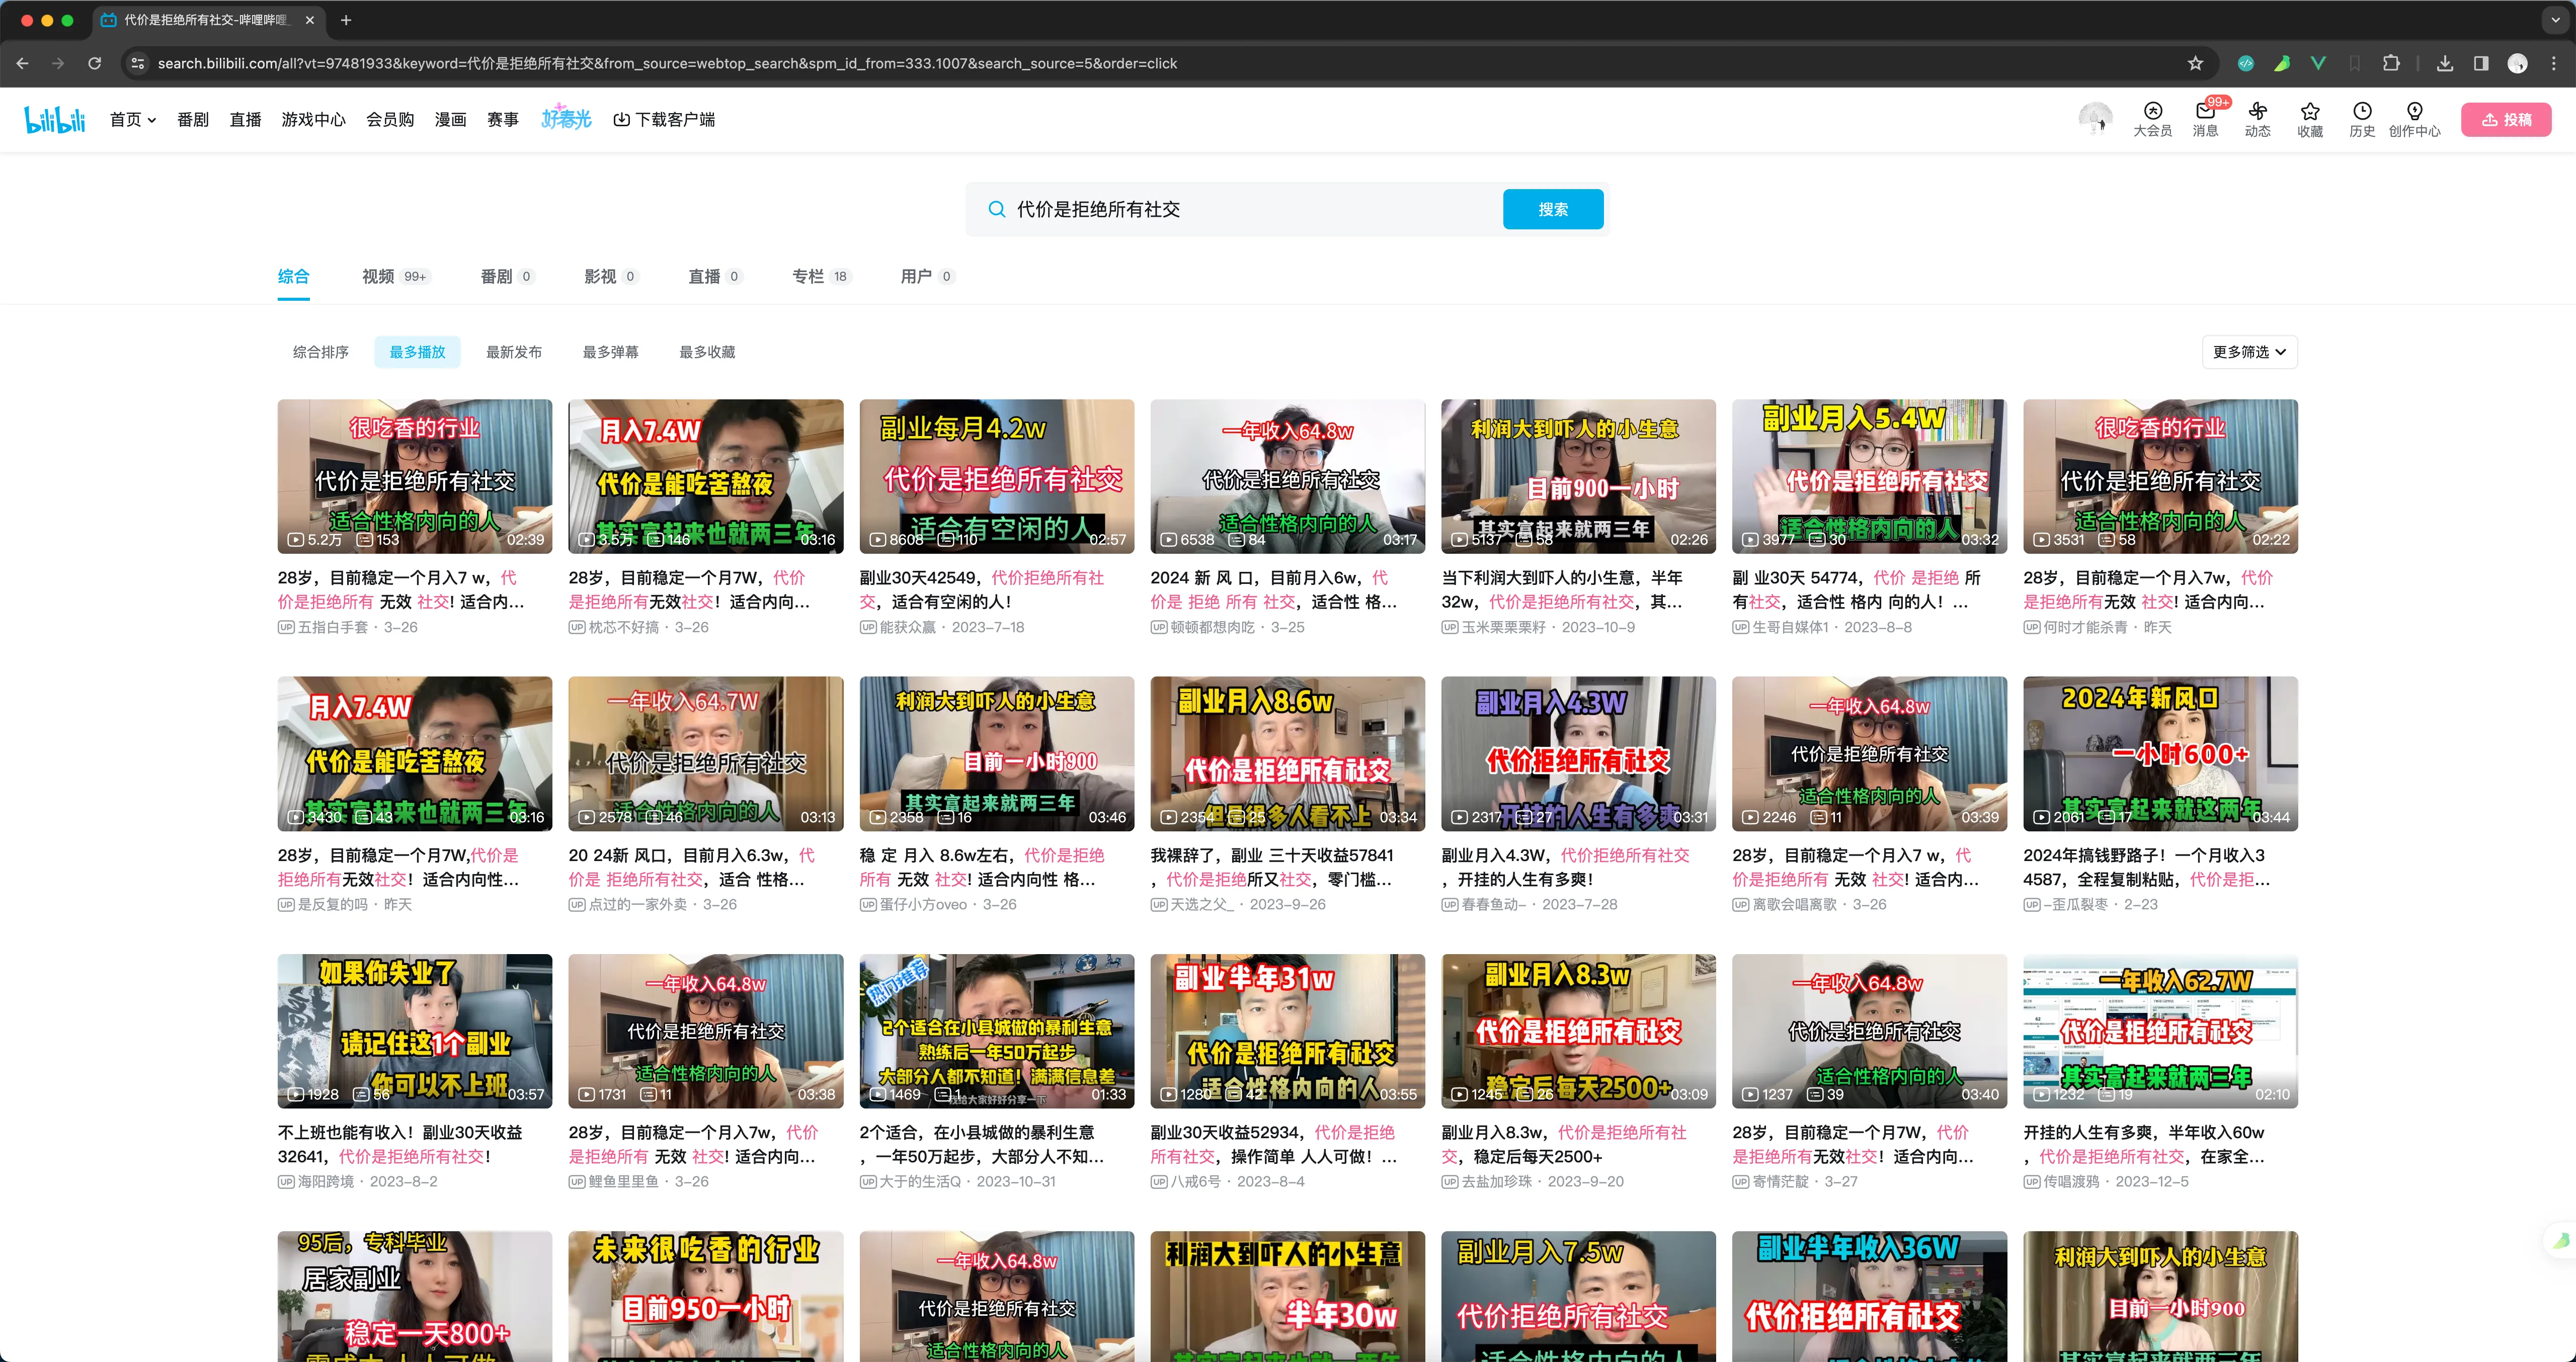Click the 好春光 spring banner logo
Viewport: 2576px width, 1362px height.
pyautogui.click(x=566, y=118)
